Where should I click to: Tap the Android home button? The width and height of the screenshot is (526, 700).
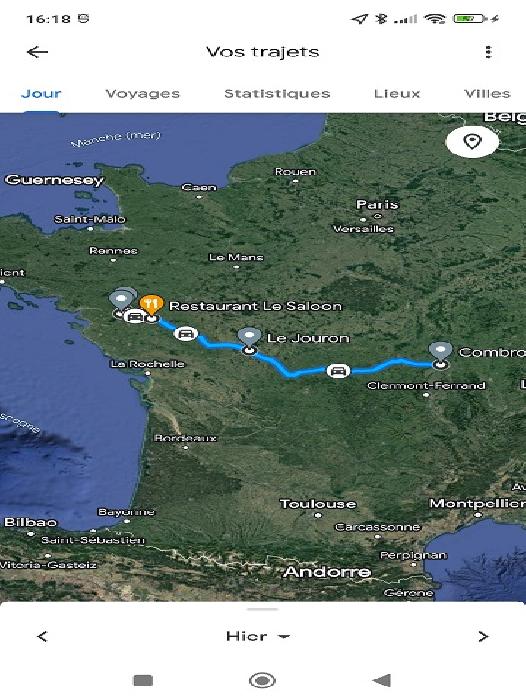262,680
